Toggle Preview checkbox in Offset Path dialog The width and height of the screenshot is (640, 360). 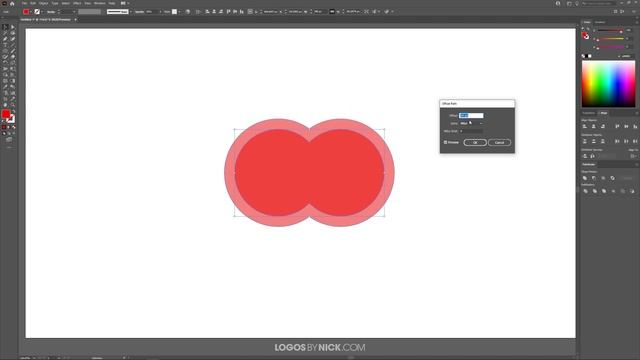click(x=445, y=142)
